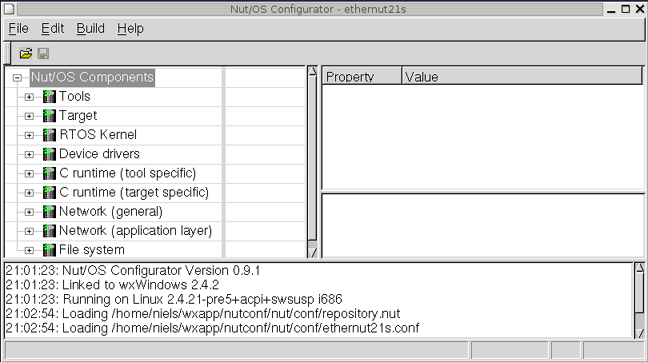Open the File menu
Viewport: 648px width, 362px height.
pyautogui.click(x=18, y=29)
